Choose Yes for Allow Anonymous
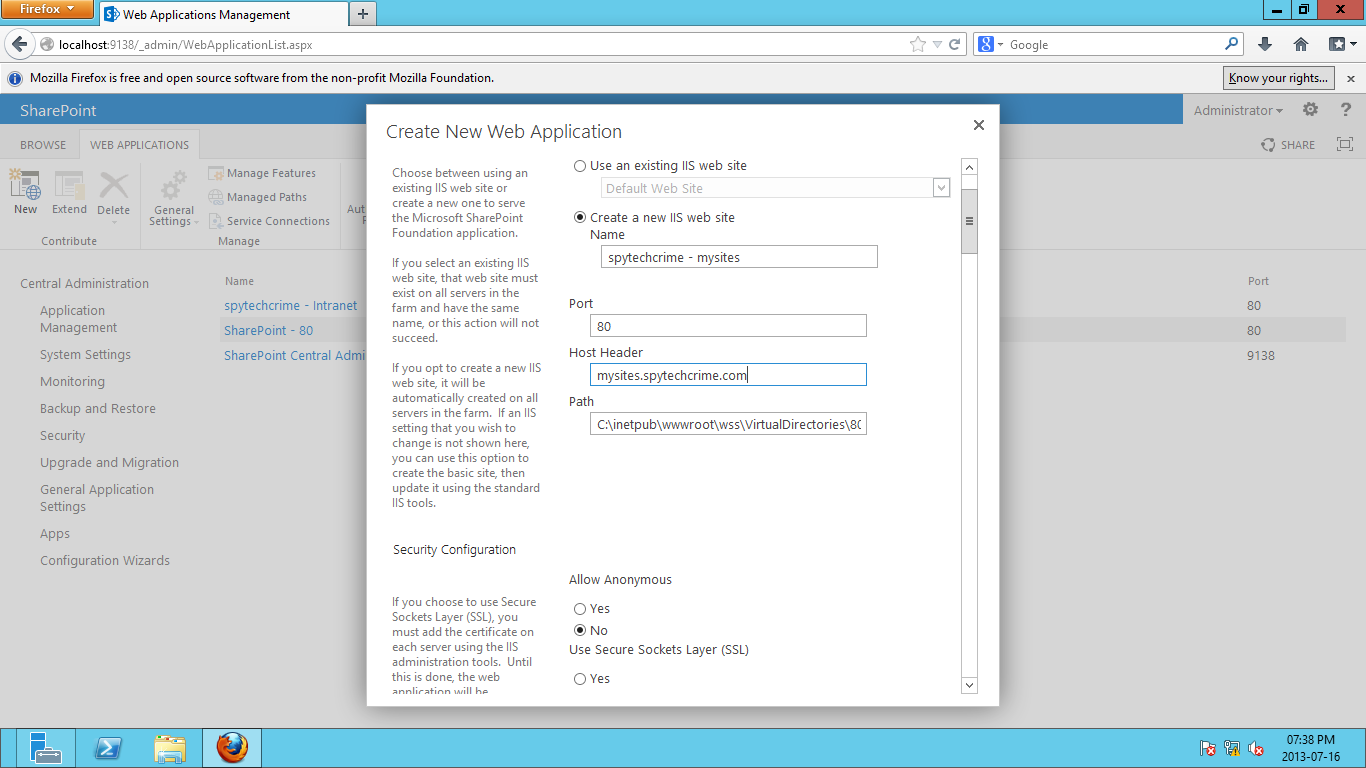Image resolution: width=1366 pixels, height=768 pixels. (580, 609)
